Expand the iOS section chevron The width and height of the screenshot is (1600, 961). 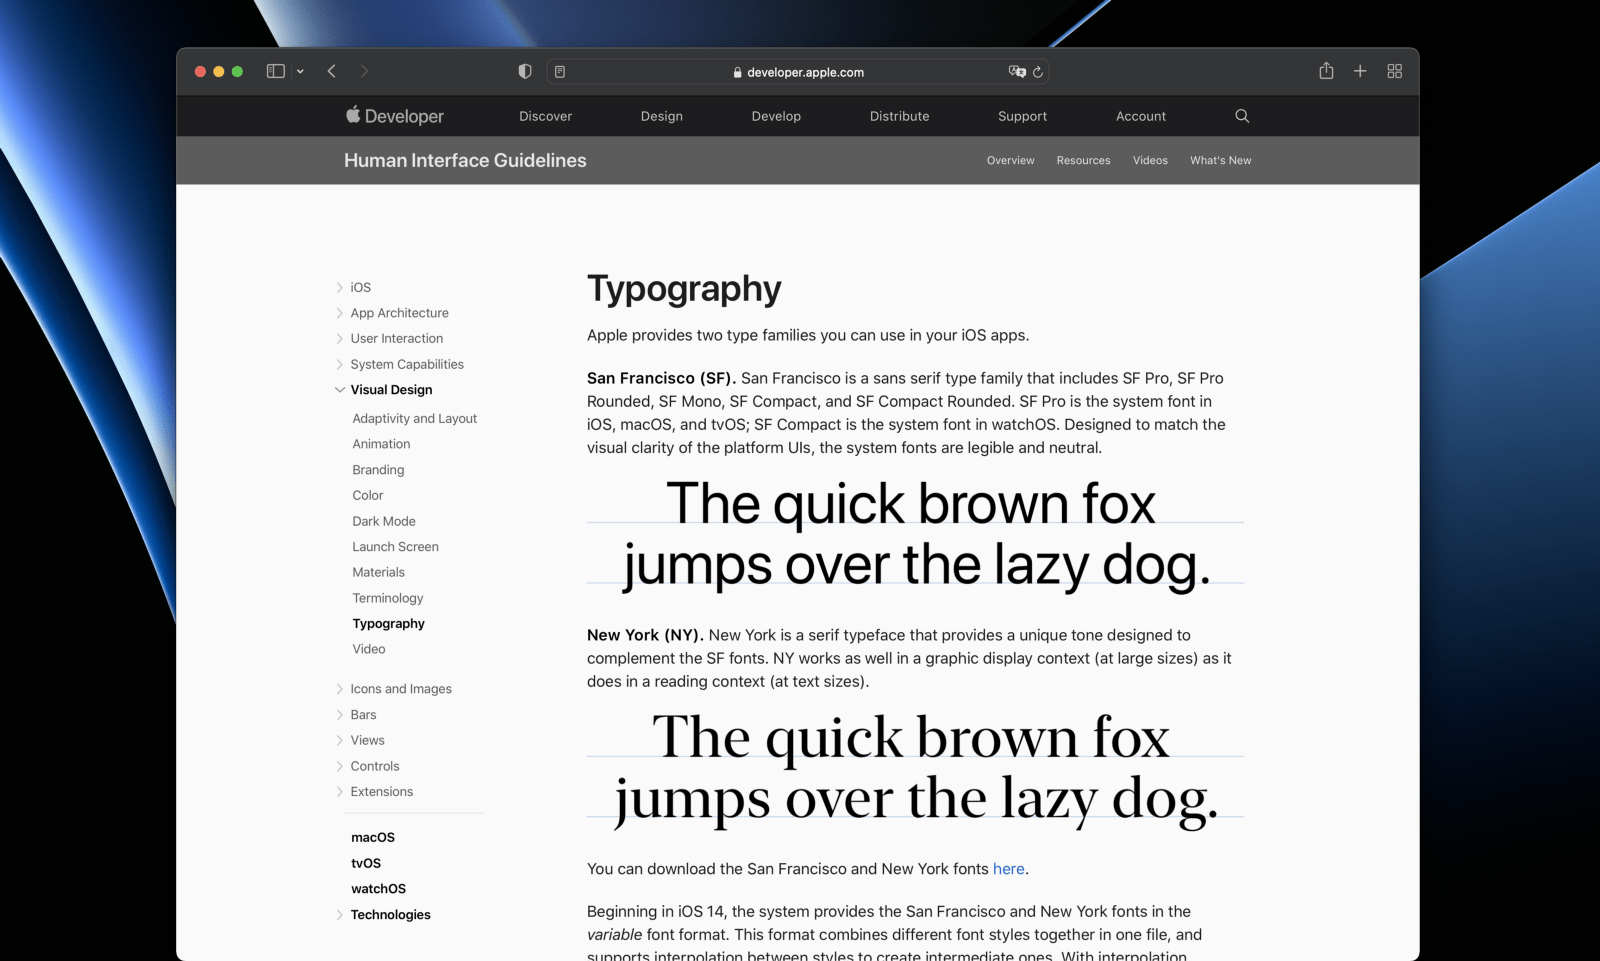coord(340,287)
